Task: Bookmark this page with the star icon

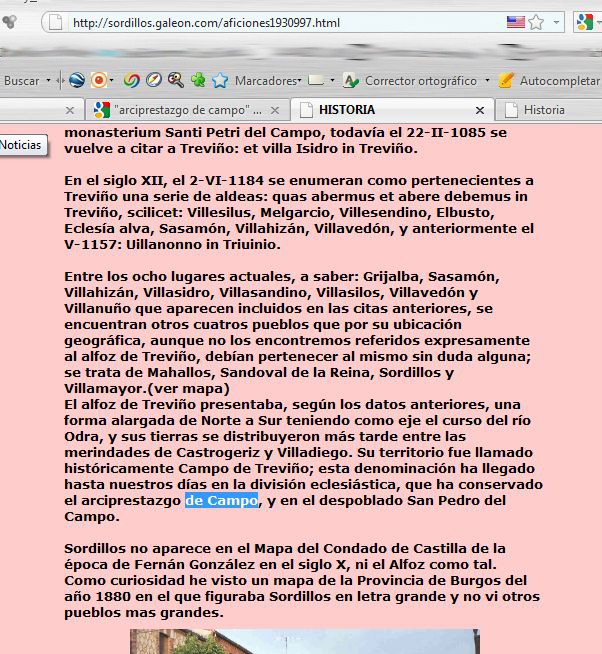Action: (x=536, y=22)
